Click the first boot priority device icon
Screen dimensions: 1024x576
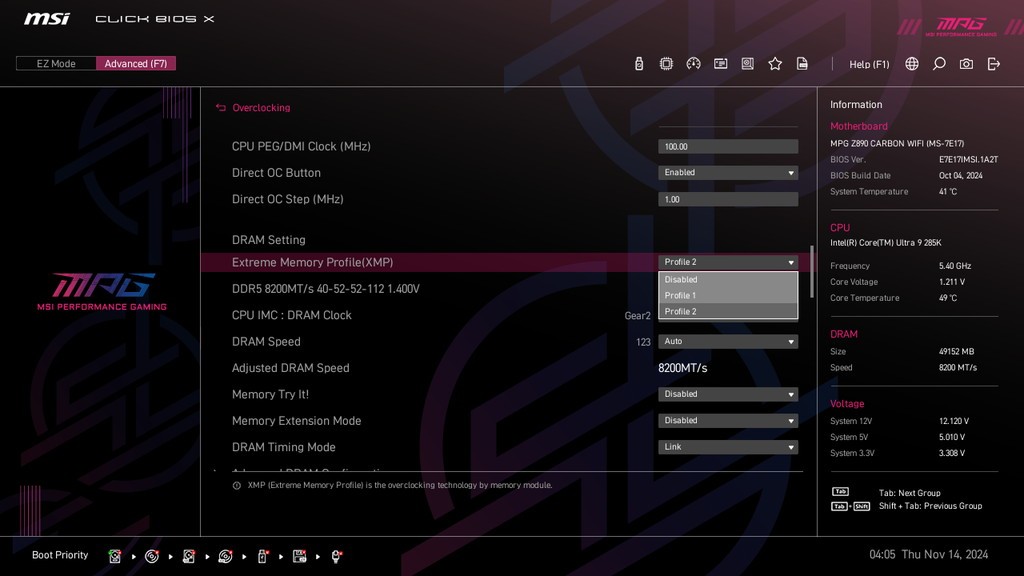(x=115, y=556)
